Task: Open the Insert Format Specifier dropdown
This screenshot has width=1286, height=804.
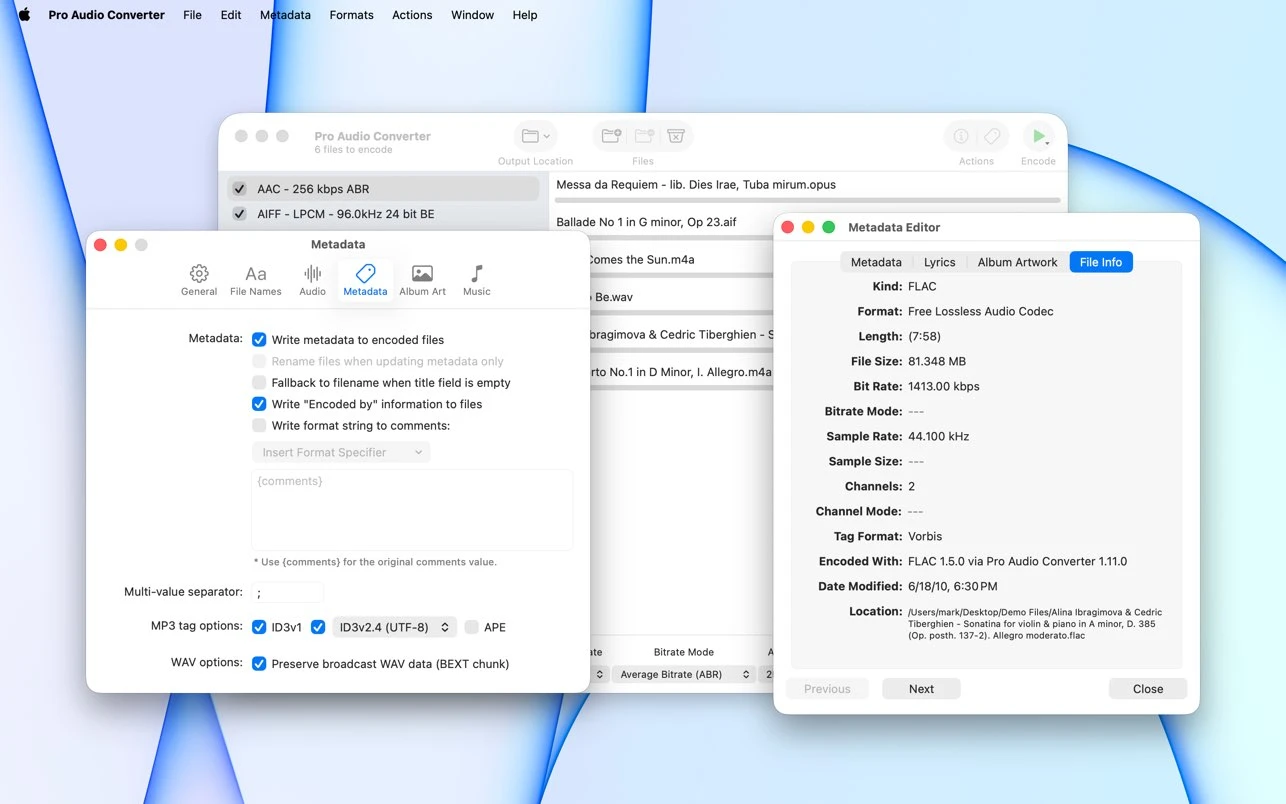Action: point(341,452)
